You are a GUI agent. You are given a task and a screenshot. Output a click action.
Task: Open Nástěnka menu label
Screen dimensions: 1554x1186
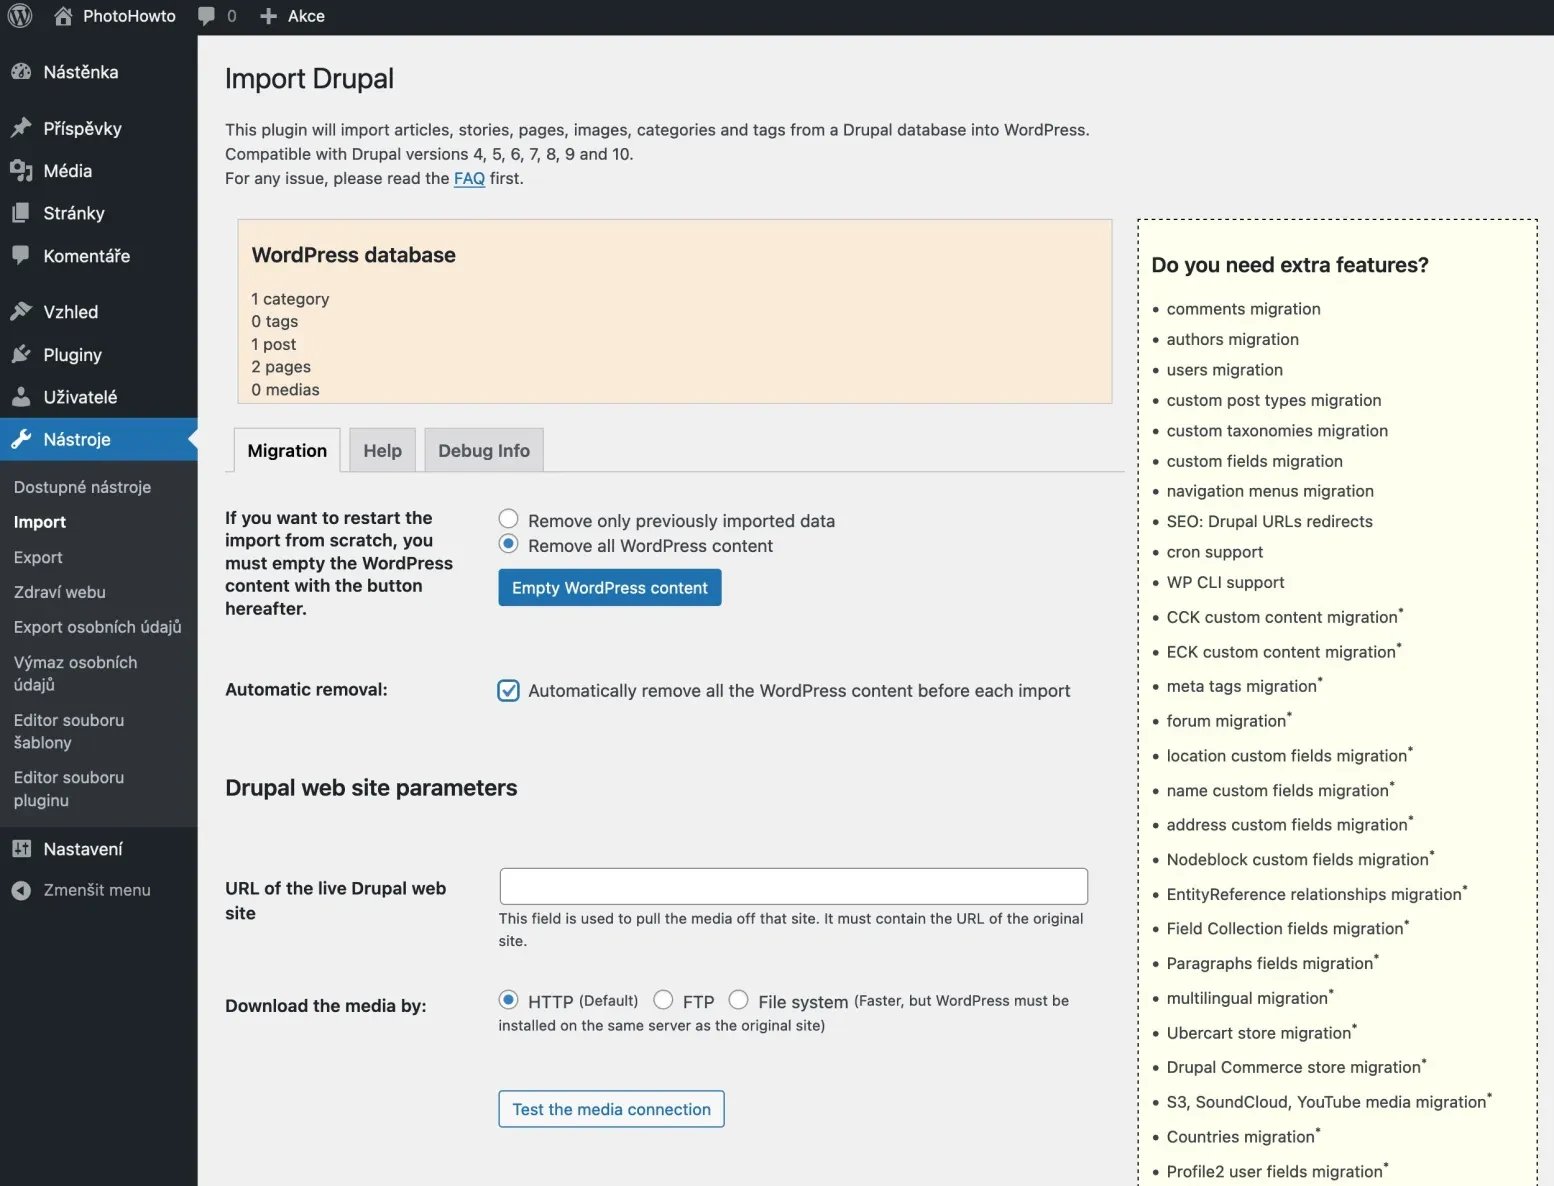click(81, 72)
